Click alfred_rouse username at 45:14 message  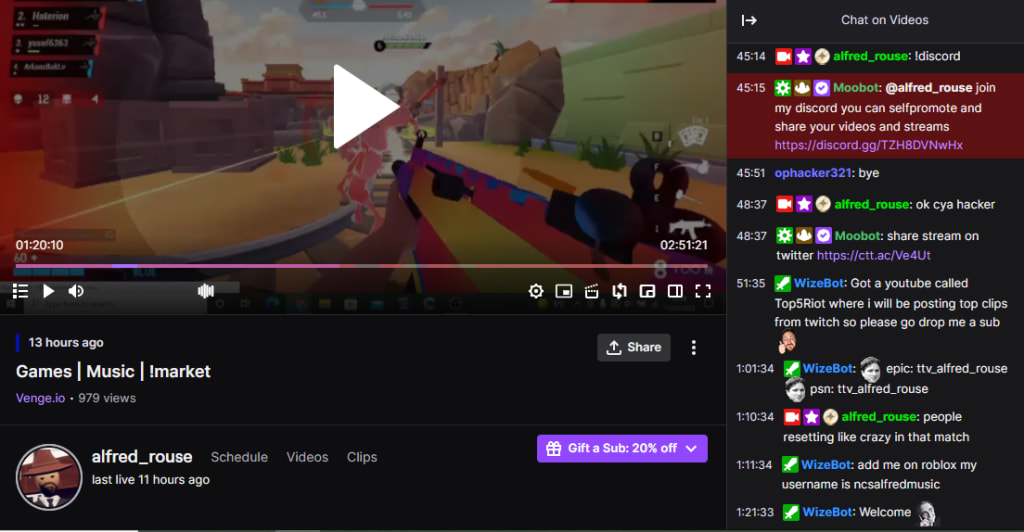pyautogui.click(x=871, y=56)
